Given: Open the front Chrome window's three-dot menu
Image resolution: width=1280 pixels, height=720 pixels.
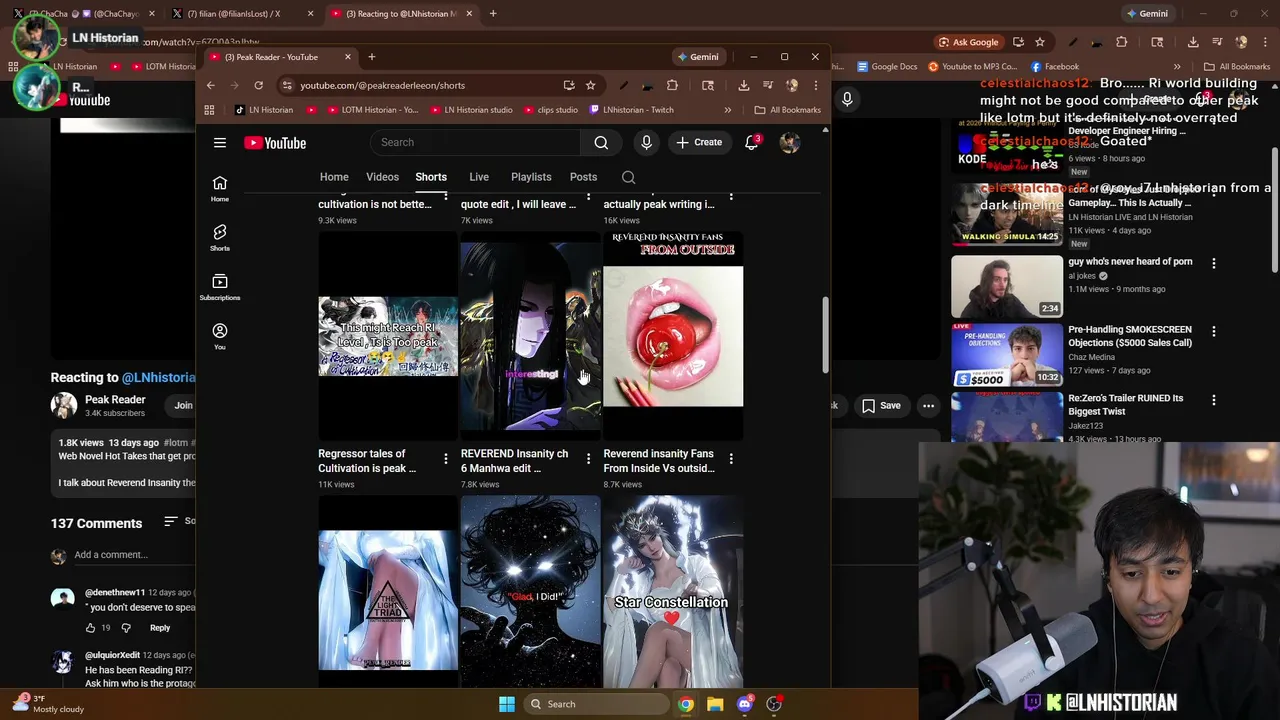Looking at the screenshot, I should [815, 85].
